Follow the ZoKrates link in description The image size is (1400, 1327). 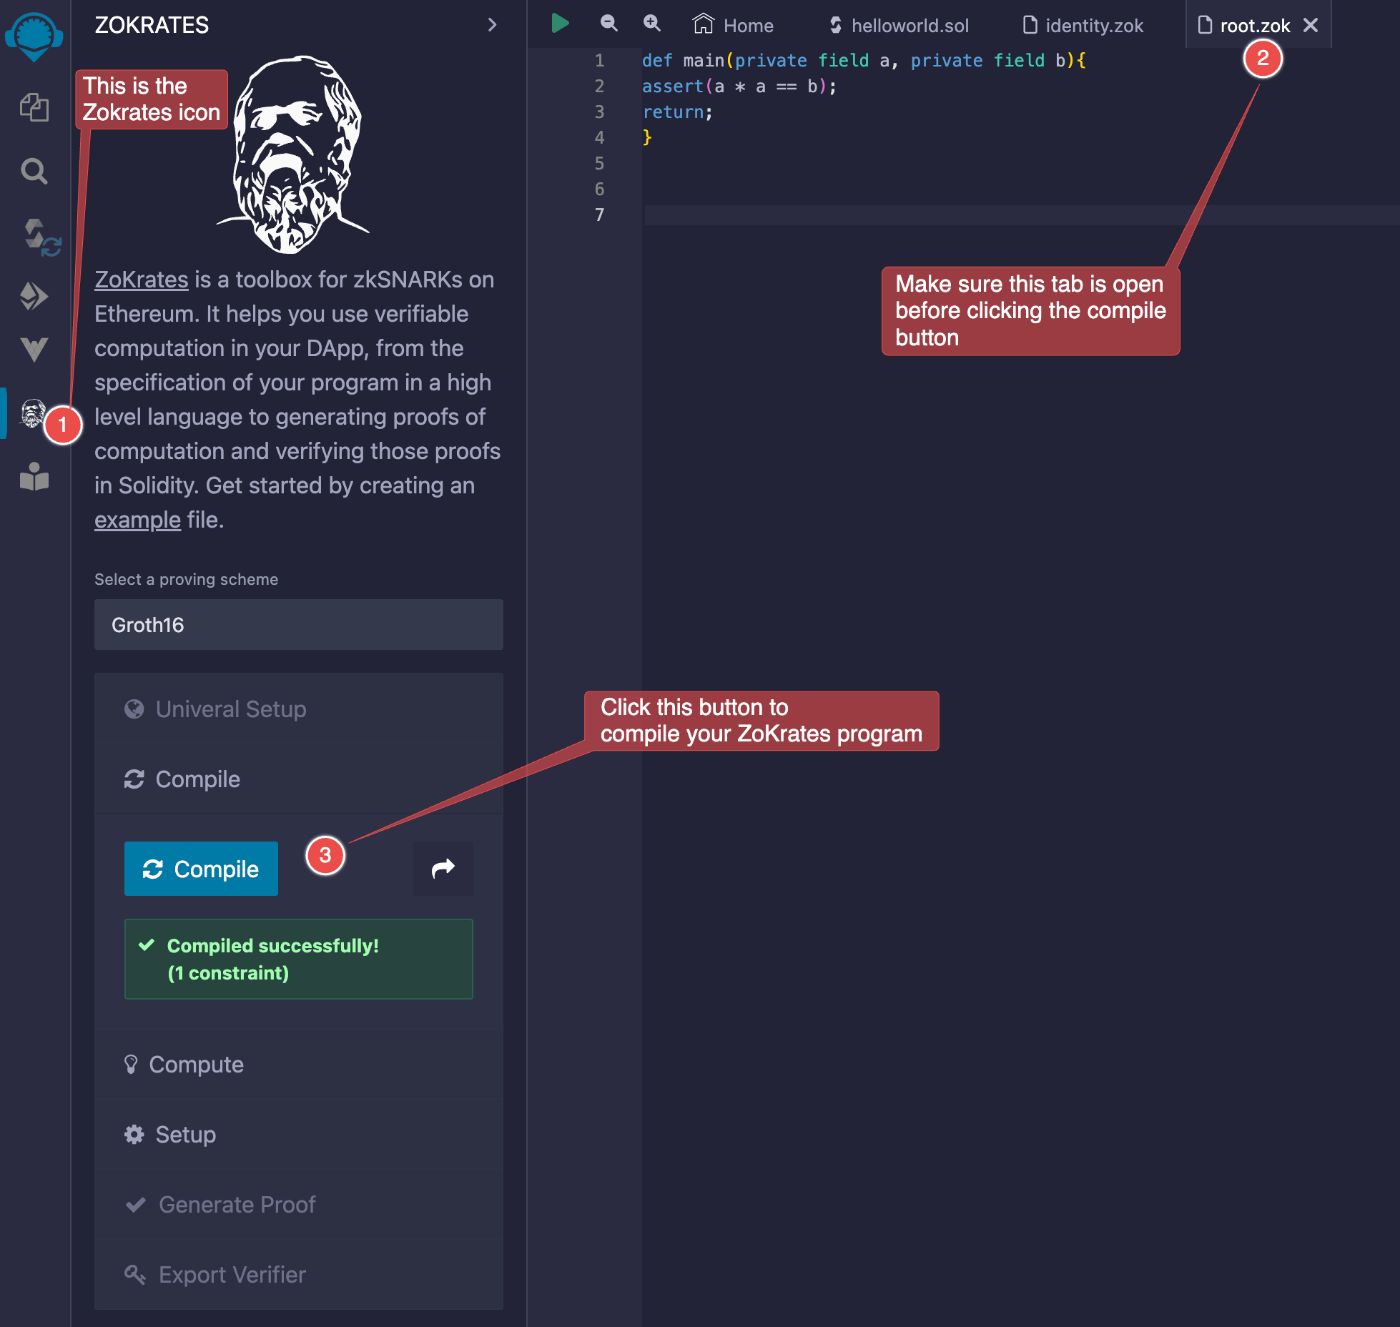(x=141, y=280)
